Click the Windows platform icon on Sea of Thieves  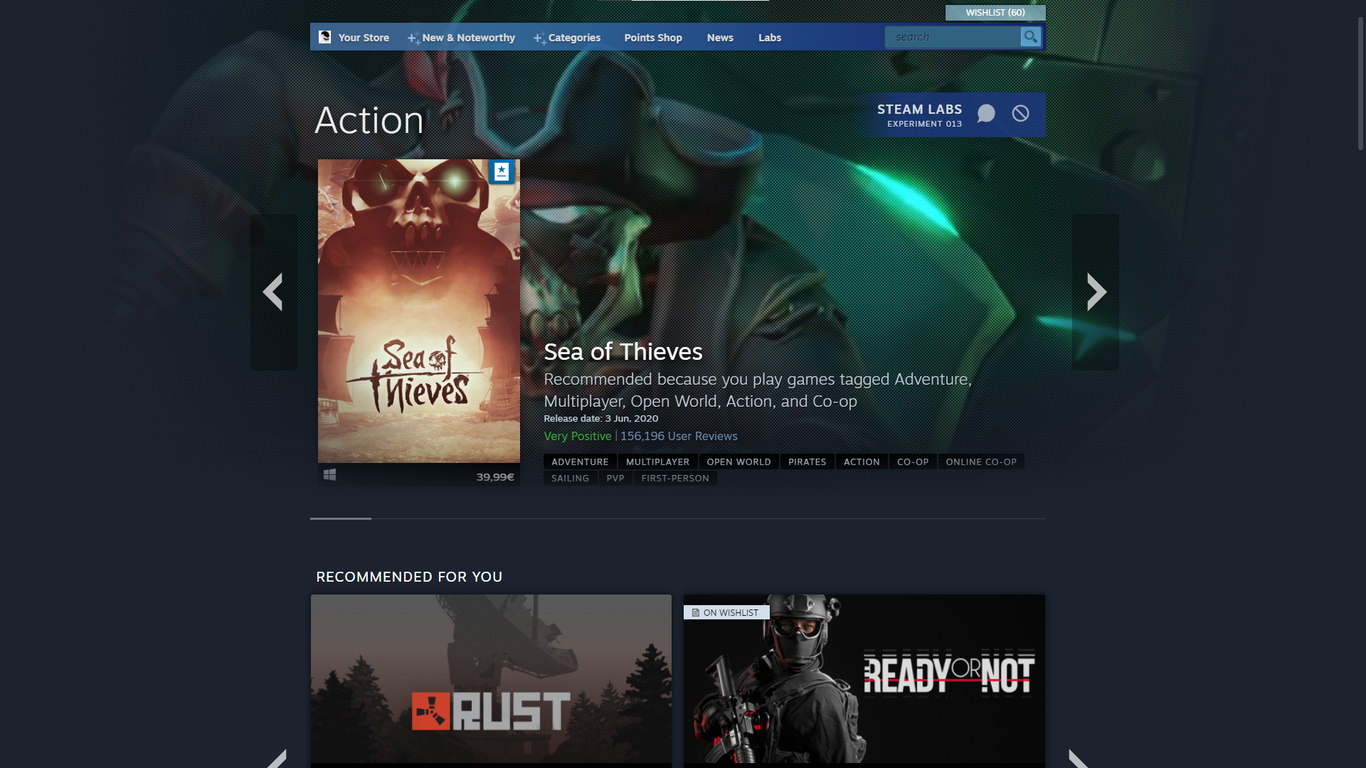pyautogui.click(x=330, y=473)
